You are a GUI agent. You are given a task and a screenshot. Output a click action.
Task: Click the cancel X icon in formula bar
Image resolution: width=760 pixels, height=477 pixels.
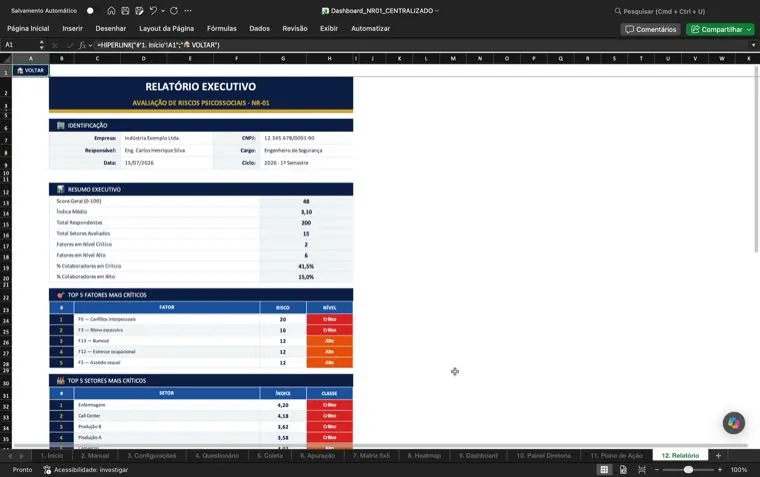pos(55,45)
